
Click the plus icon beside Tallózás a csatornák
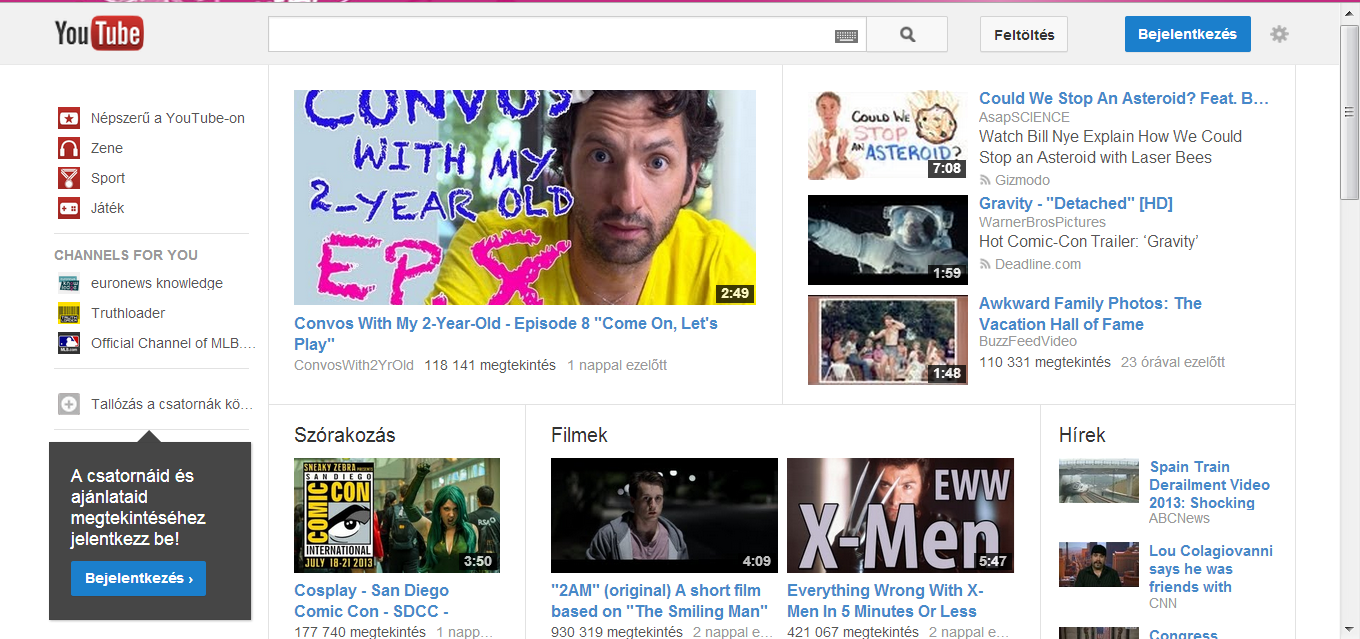(x=69, y=404)
